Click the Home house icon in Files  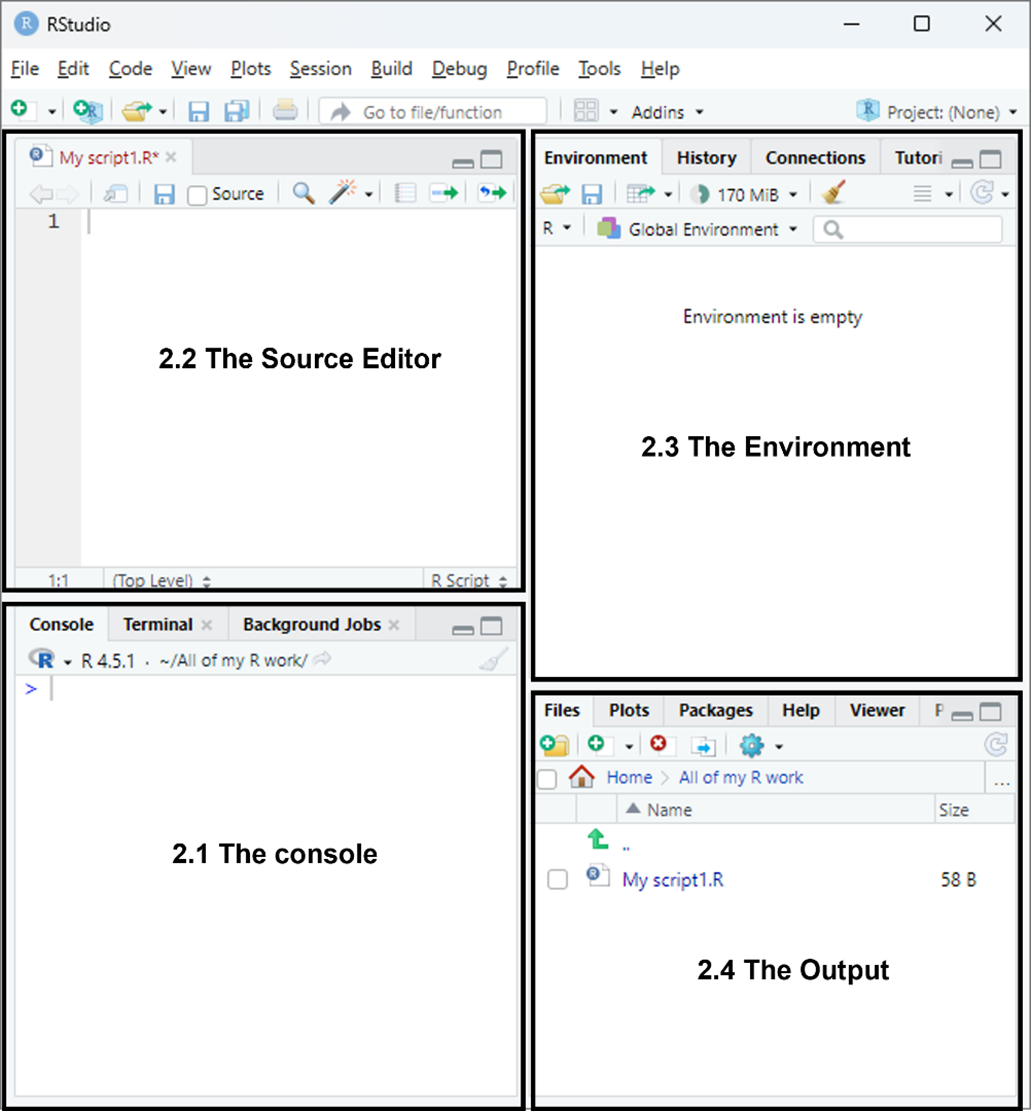click(582, 777)
